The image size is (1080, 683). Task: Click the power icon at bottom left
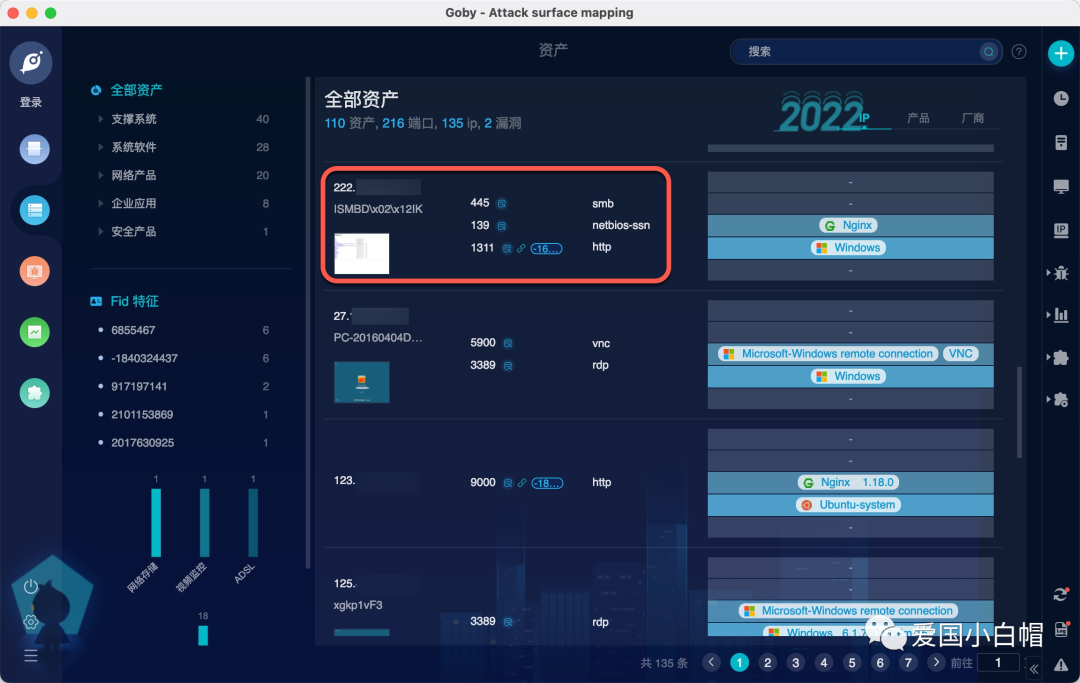pyautogui.click(x=30, y=587)
